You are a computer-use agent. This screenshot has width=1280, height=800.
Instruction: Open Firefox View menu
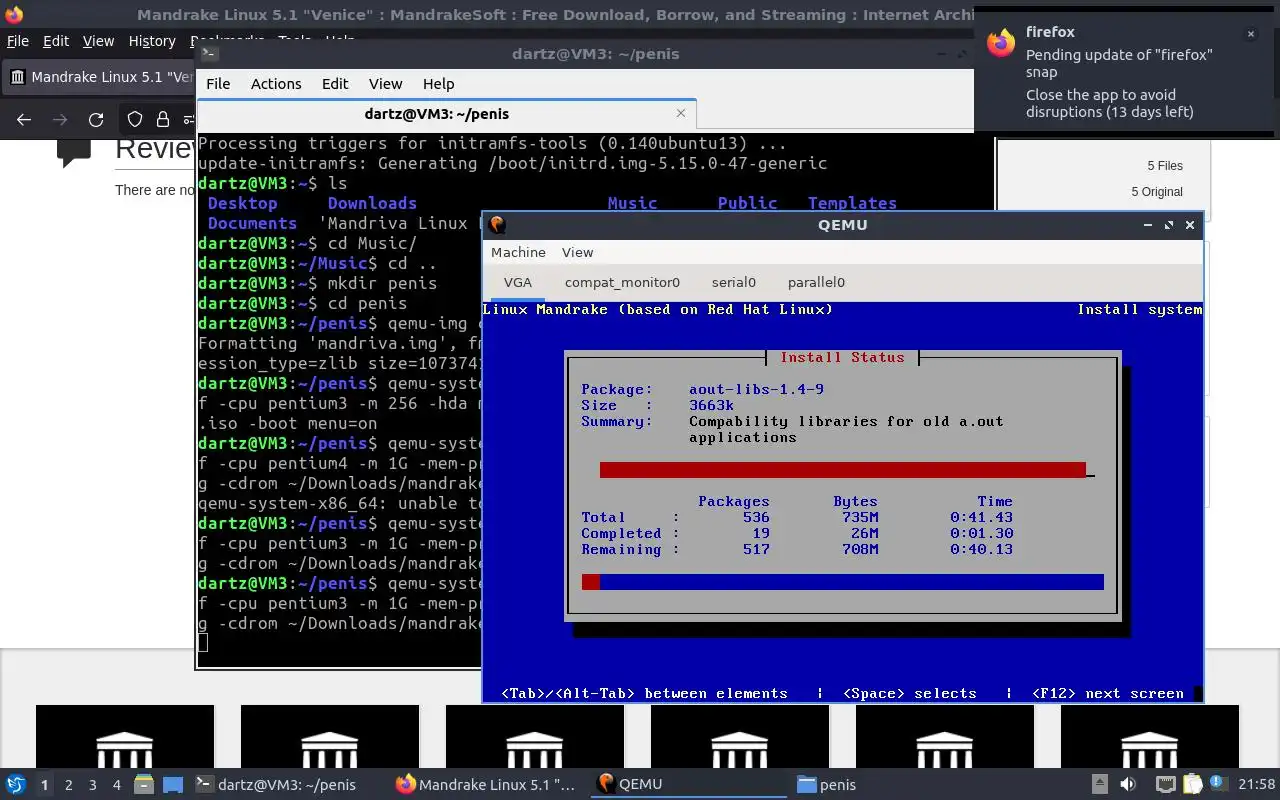[98, 41]
